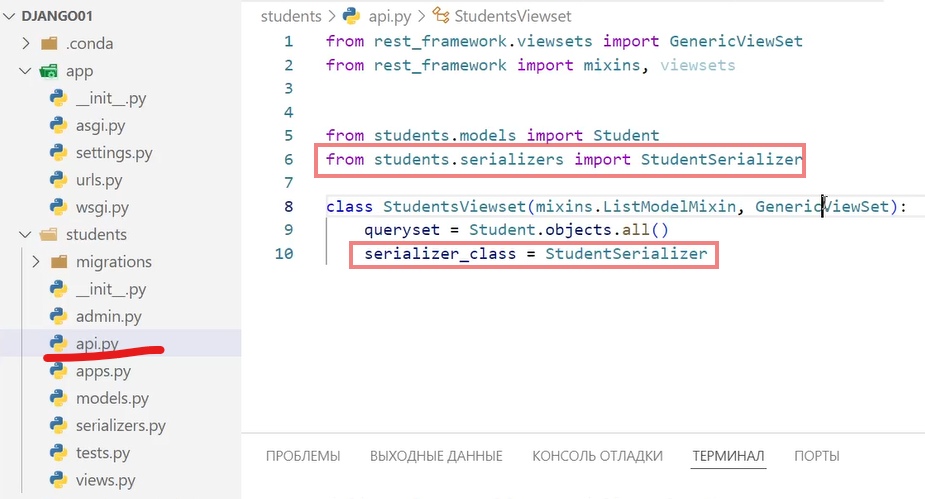Image resolution: width=925 pixels, height=499 pixels.
Task: Open the КОНСОЛЬ ОТЛАДКИ tab
Action: click(597, 456)
